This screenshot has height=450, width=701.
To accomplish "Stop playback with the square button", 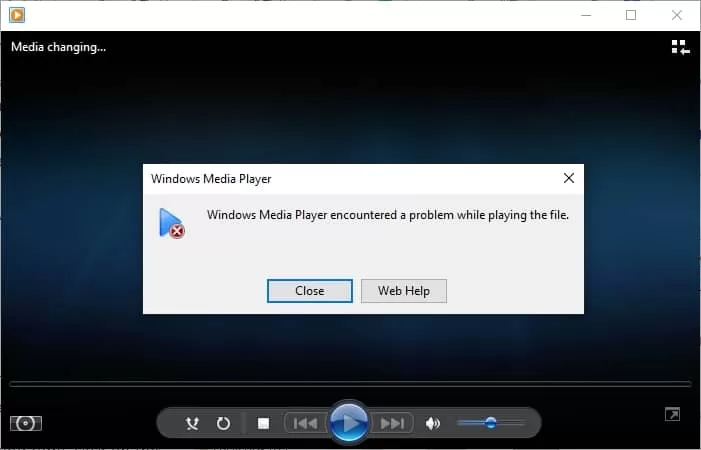I will pyautogui.click(x=263, y=423).
